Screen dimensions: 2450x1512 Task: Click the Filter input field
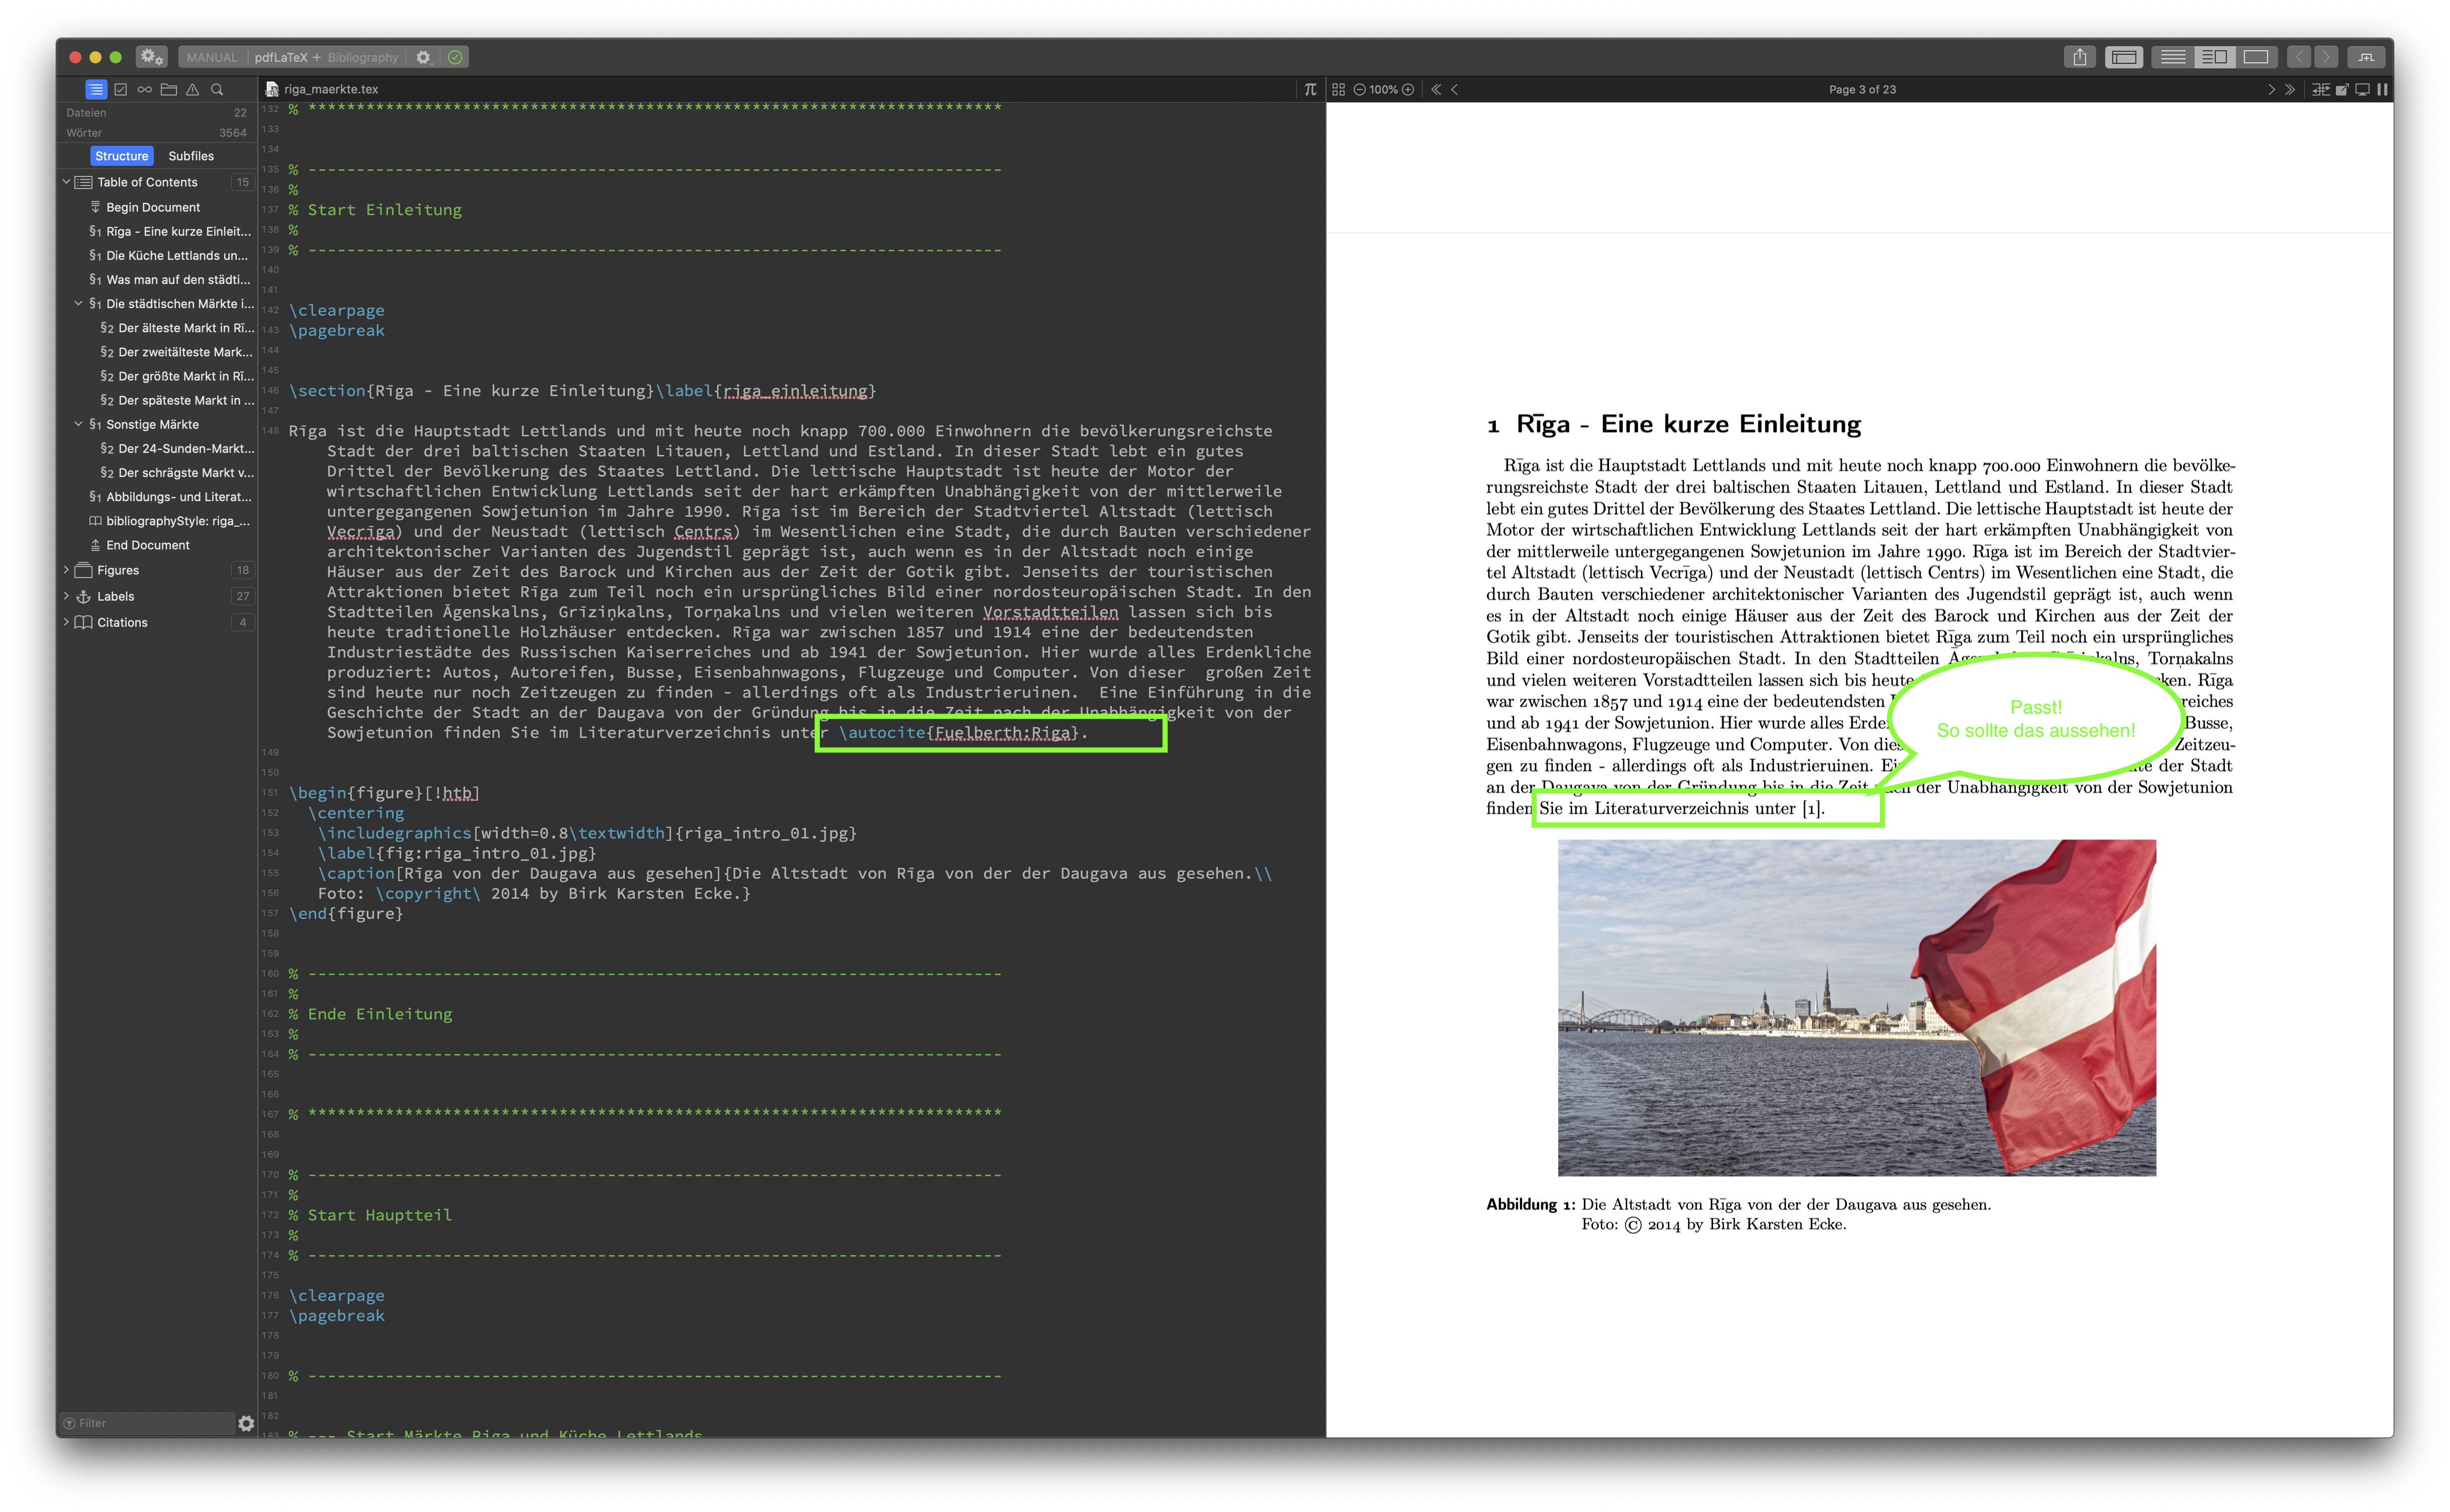(148, 1423)
